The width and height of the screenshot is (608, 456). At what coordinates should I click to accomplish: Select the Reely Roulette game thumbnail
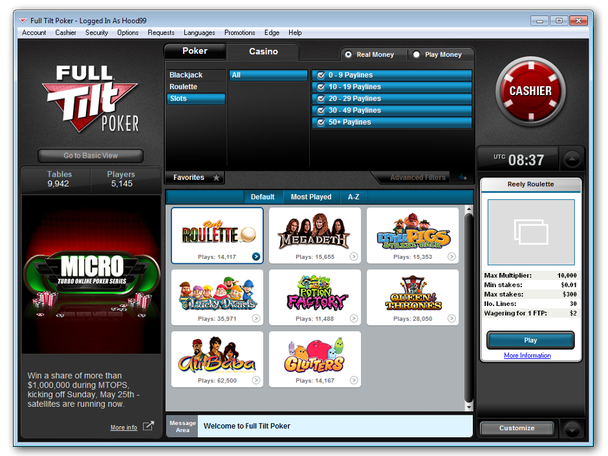click(x=217, y=235)
